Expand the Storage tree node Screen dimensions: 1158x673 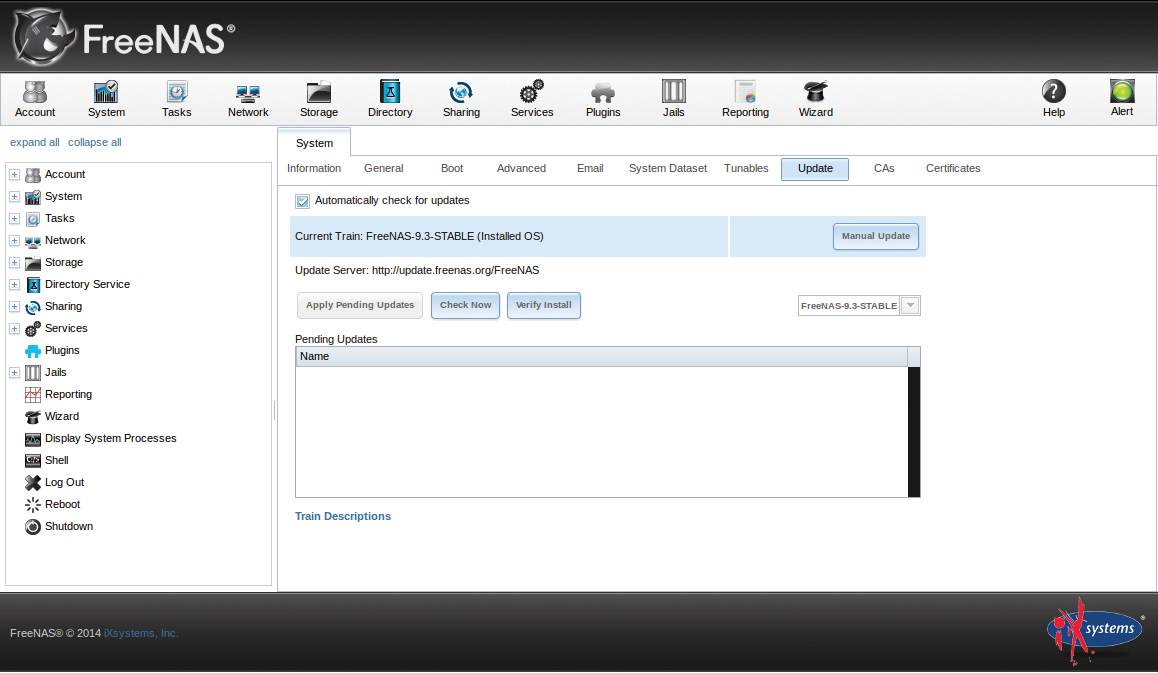click(15, 263)
